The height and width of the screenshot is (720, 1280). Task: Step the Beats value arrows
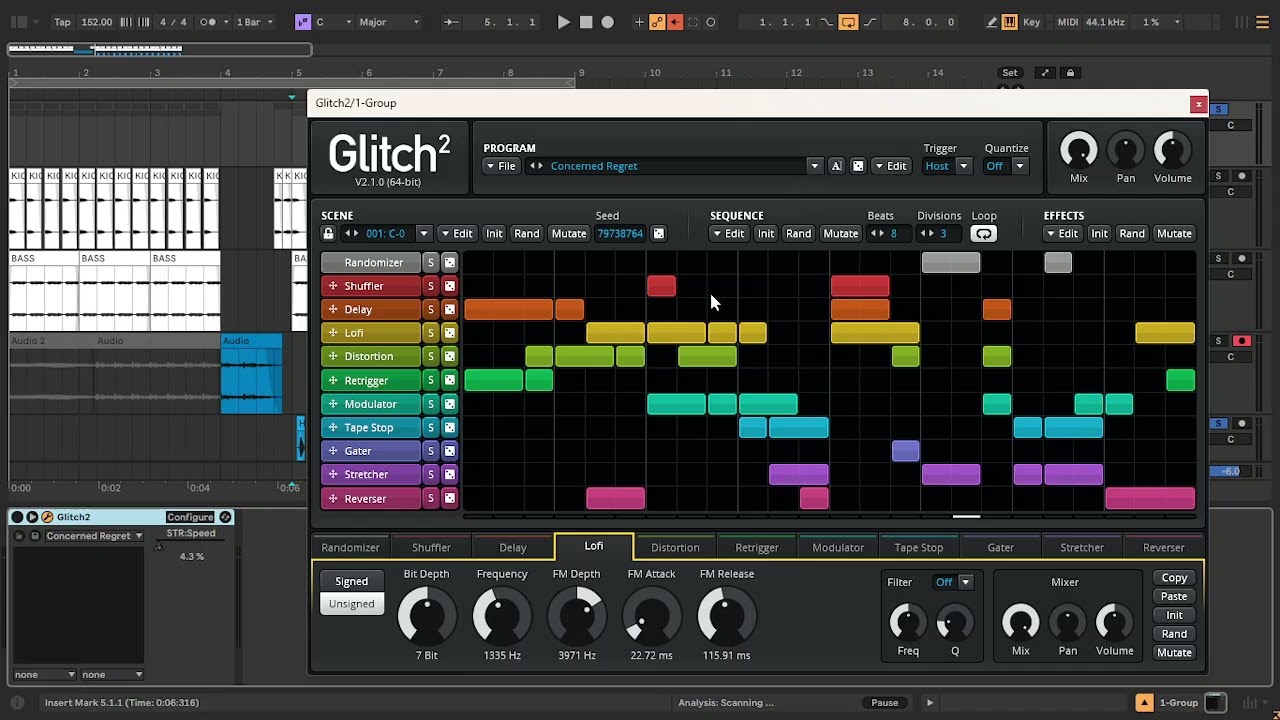click(877, 234)
